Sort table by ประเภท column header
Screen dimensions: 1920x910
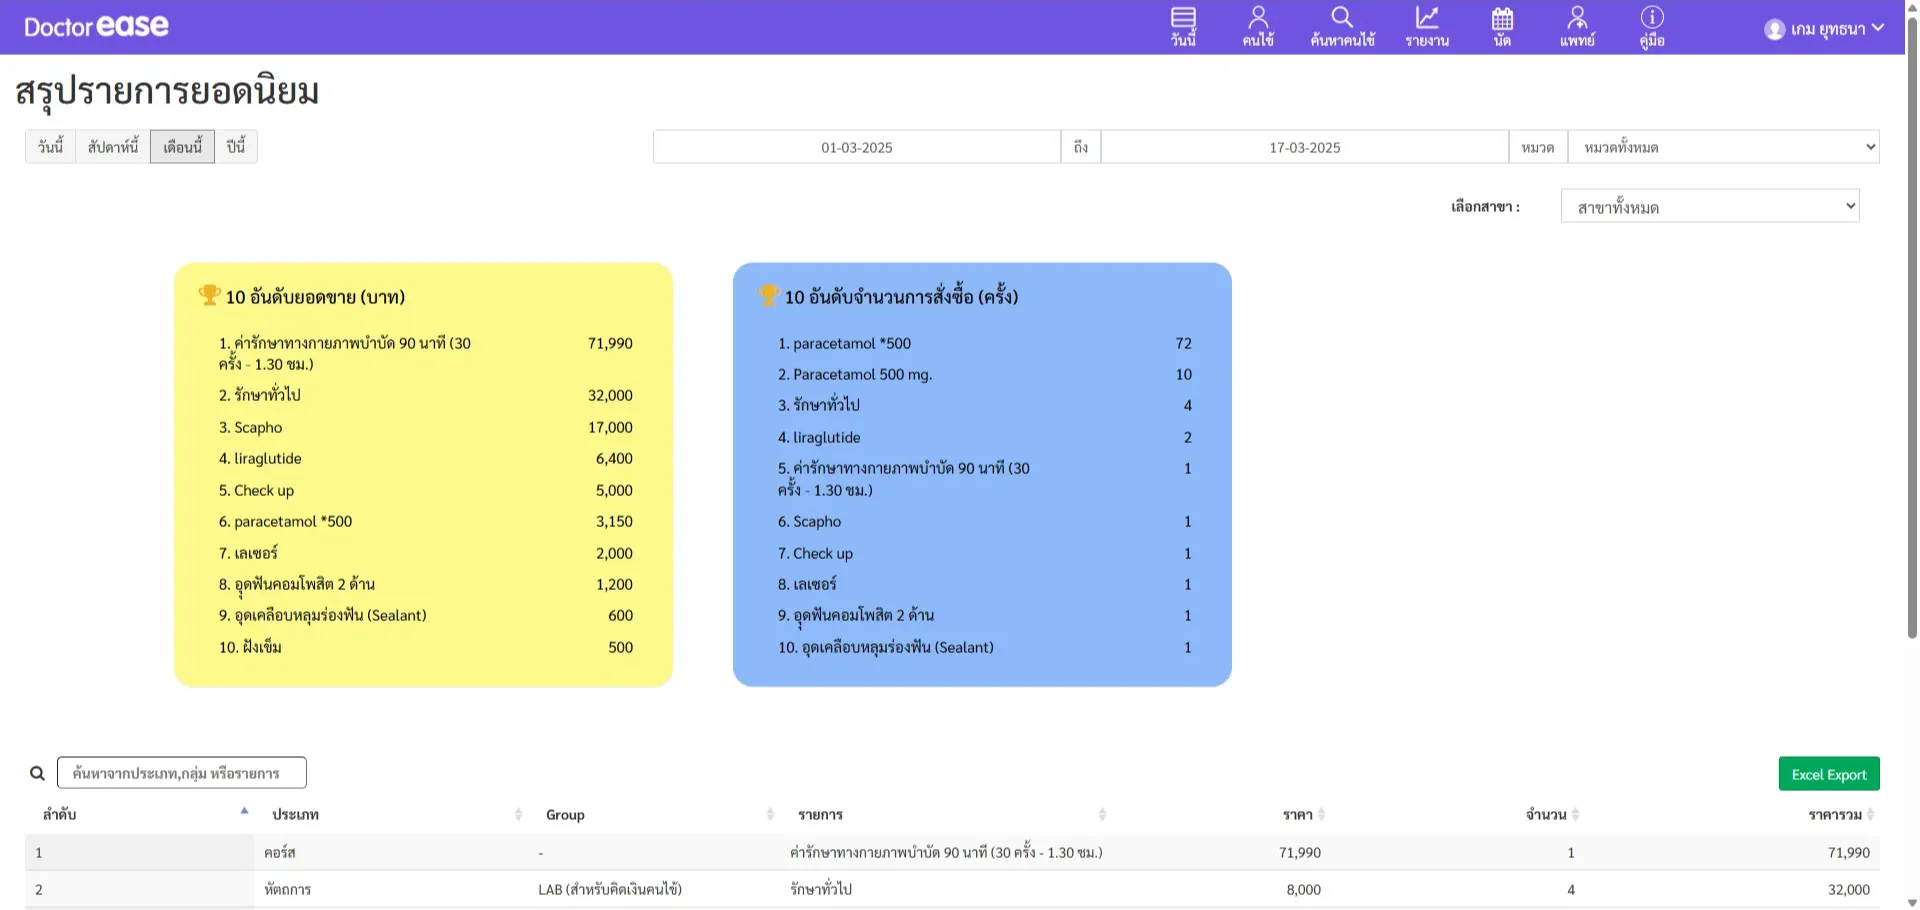(296, 815)
